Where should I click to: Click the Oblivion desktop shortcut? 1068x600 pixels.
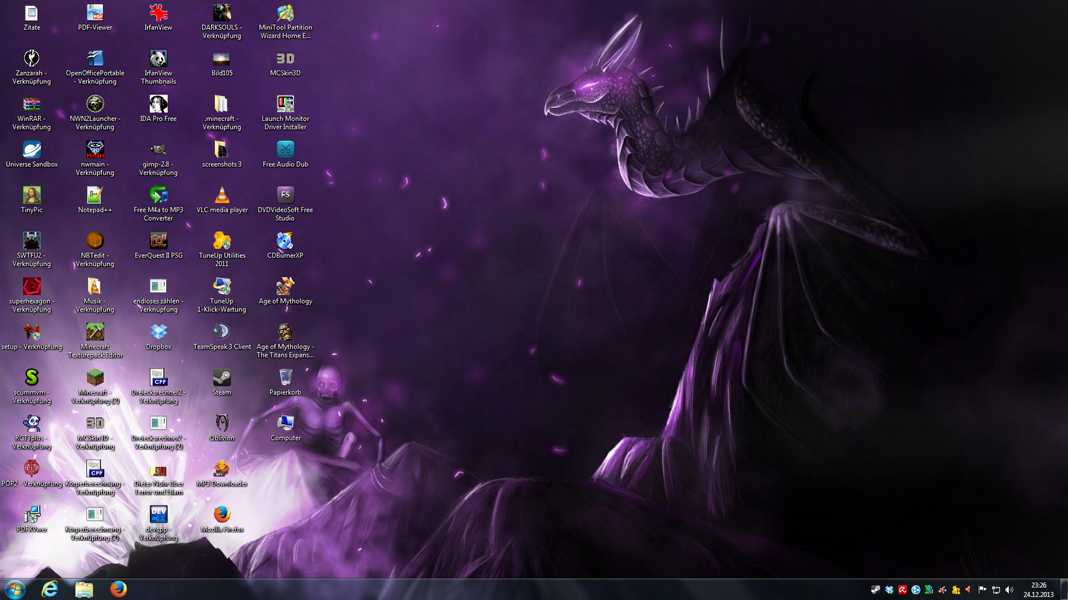(222, 423)
